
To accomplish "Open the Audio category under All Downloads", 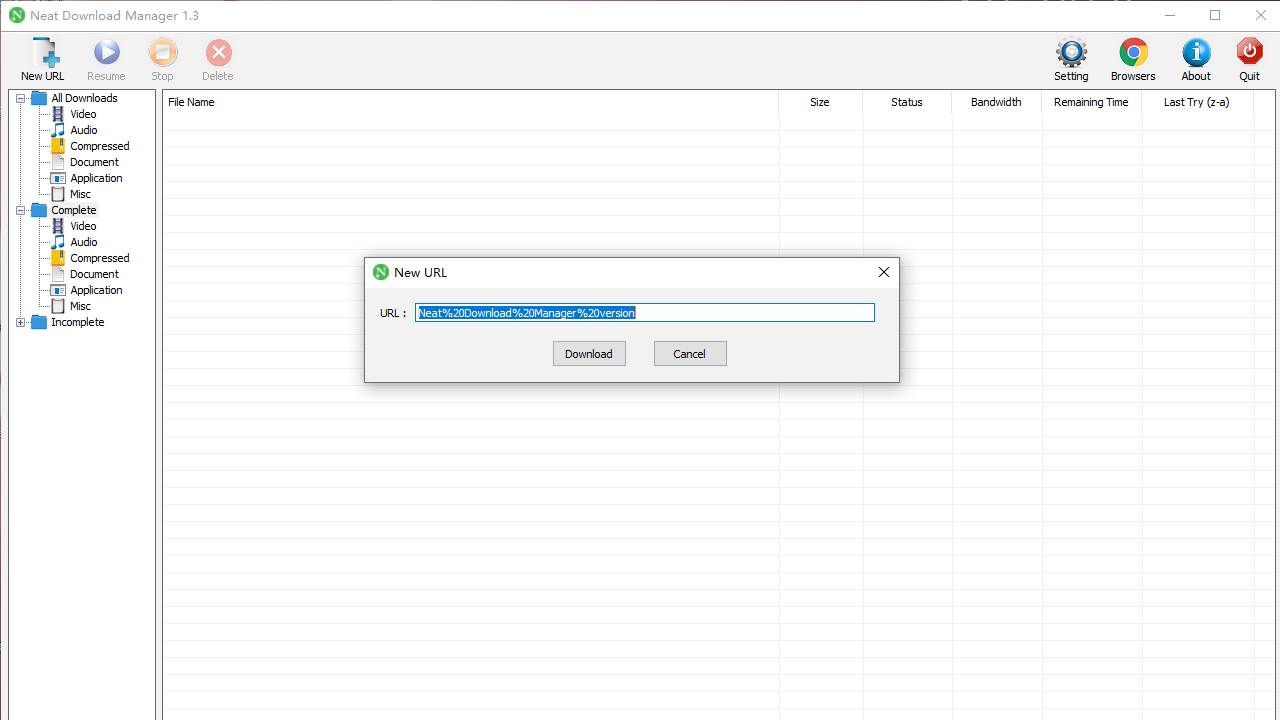I will click(x=83, y=129).
